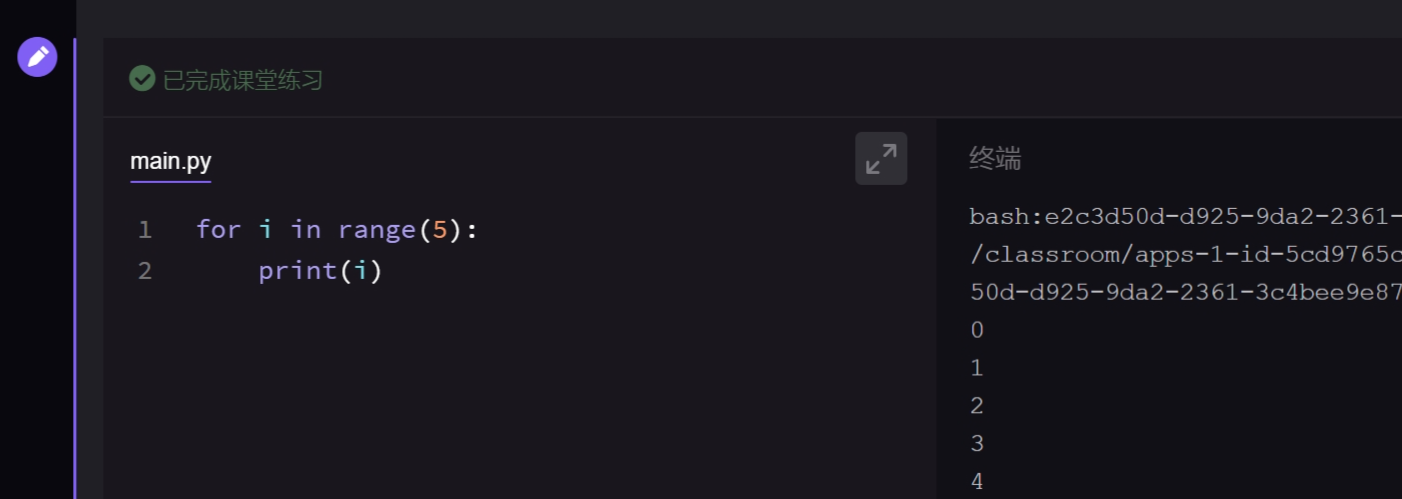The image size is (1402, 499).
Task: Place cursor on the 'for' keyword
Action: point(219,230)
